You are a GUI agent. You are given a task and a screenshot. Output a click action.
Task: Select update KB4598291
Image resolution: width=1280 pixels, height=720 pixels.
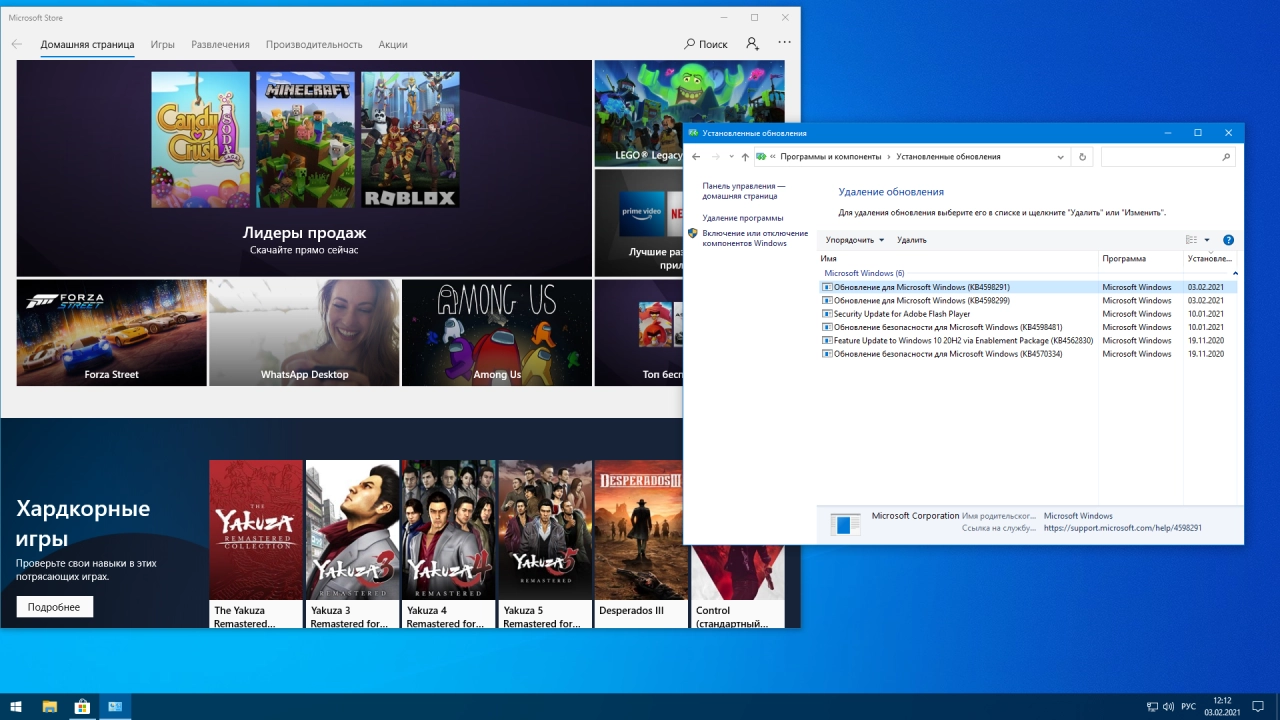pos(1027,287)
